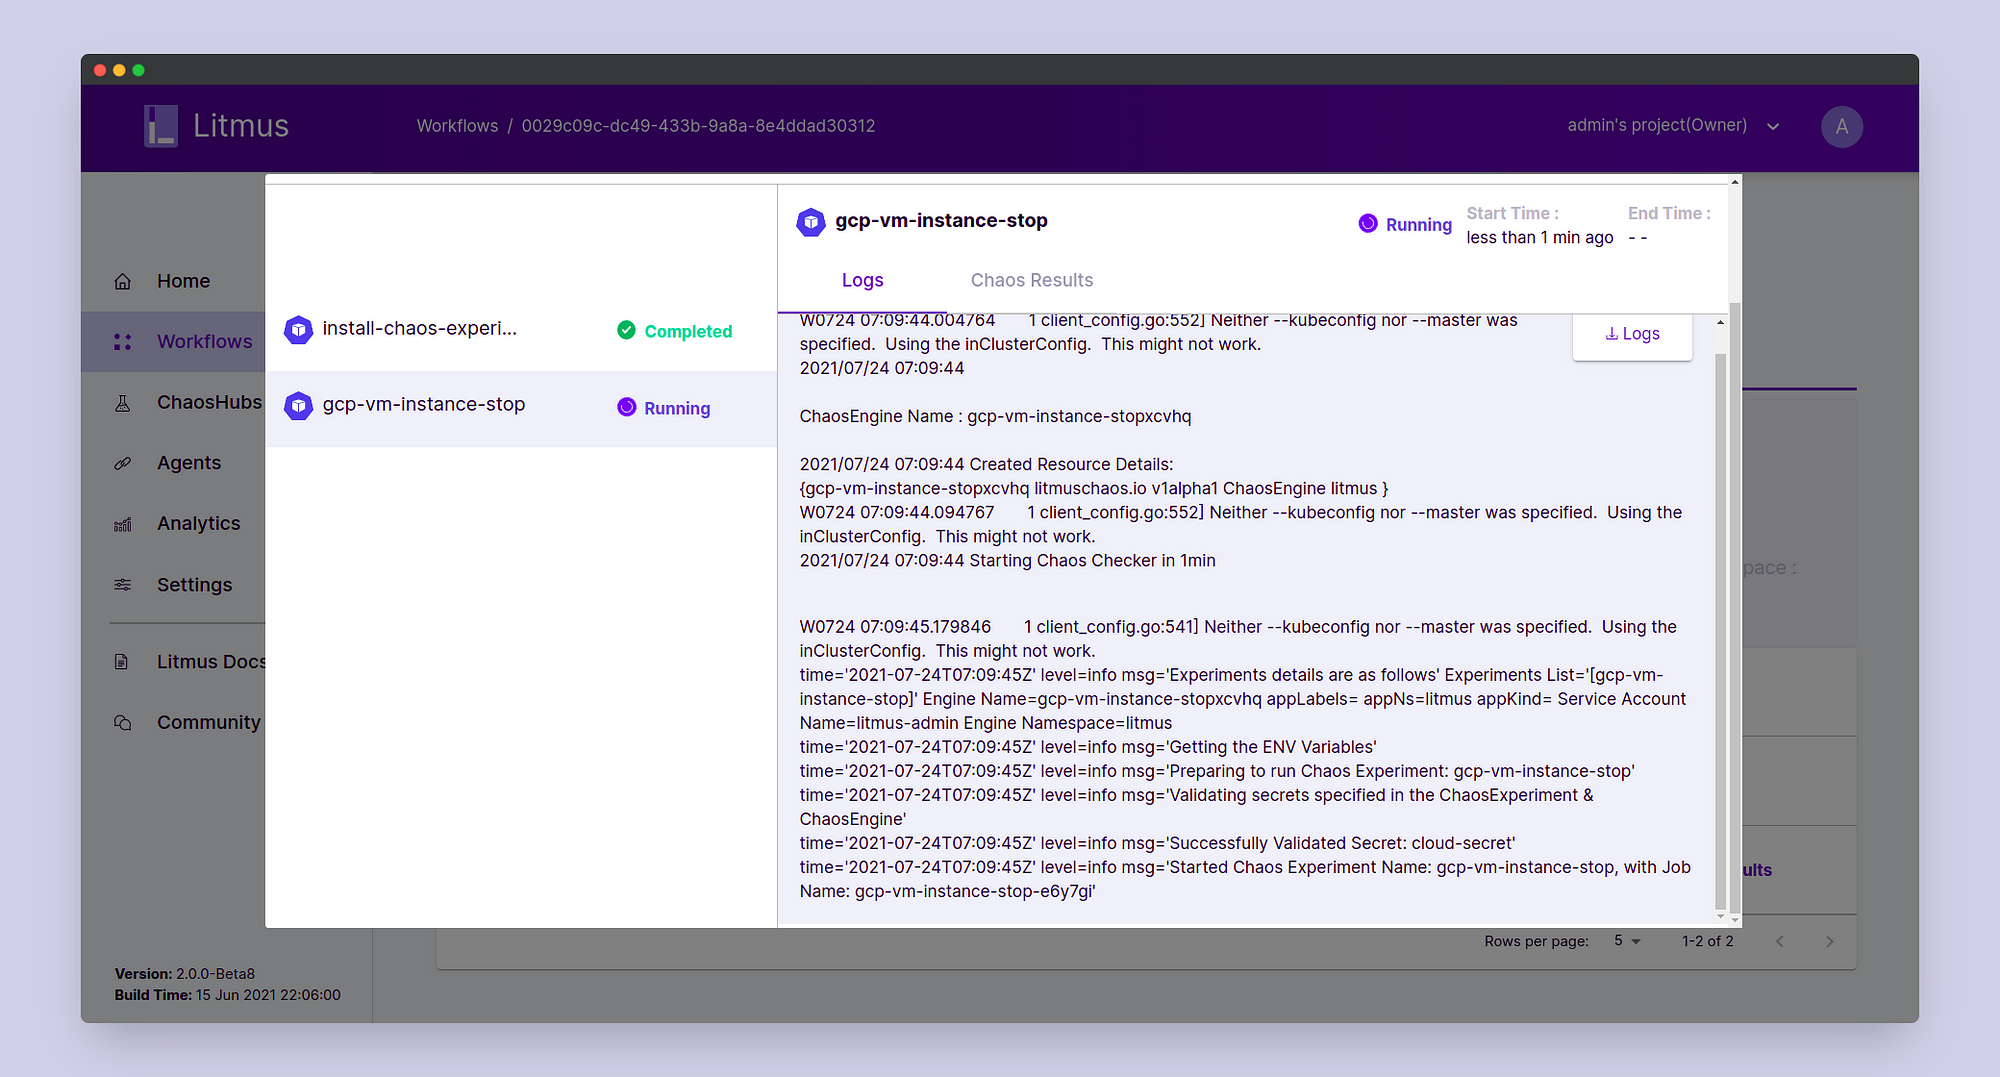The image size is (2000, 1077).
Task: Click the 'less than 1 min ago' start time
Action: pyautogui.click(x=1539, y=238)
